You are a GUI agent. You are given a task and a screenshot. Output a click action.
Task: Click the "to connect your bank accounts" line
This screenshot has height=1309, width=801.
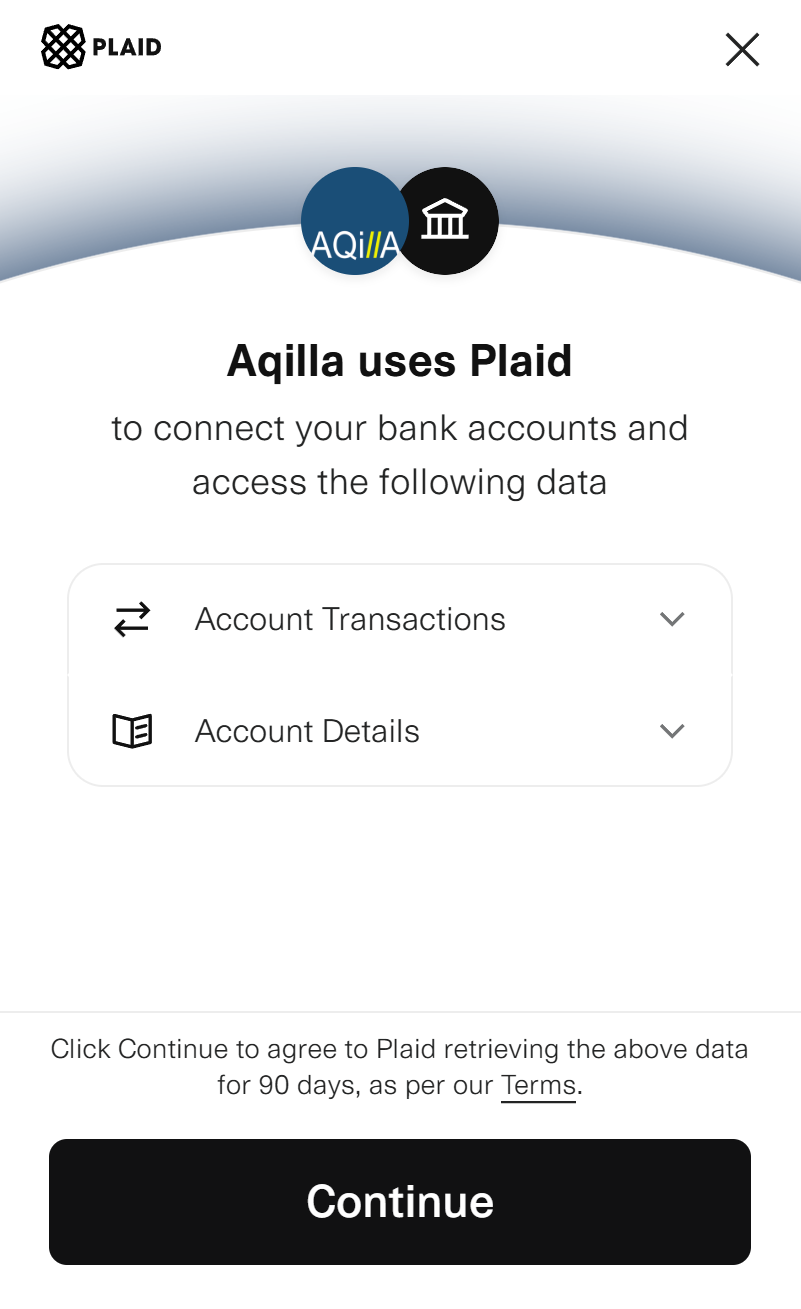[x=400, y=428]
